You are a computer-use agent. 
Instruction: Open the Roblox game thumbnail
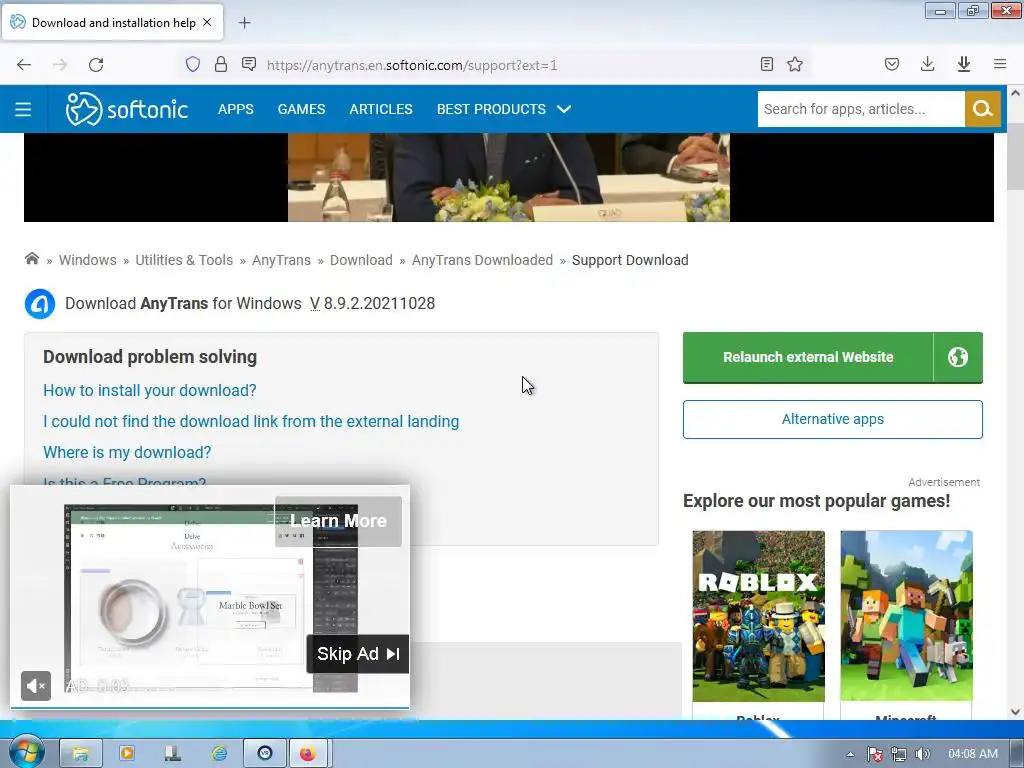click(x=758, y=616)
